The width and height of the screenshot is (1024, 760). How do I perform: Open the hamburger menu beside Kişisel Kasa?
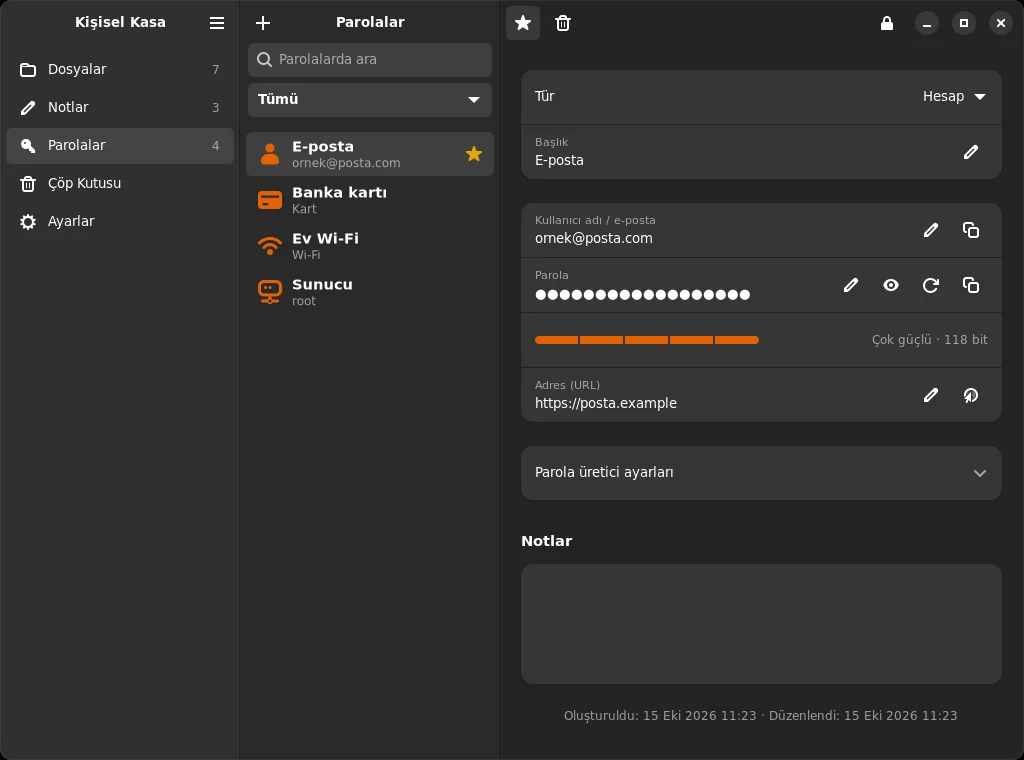point(217,23)
